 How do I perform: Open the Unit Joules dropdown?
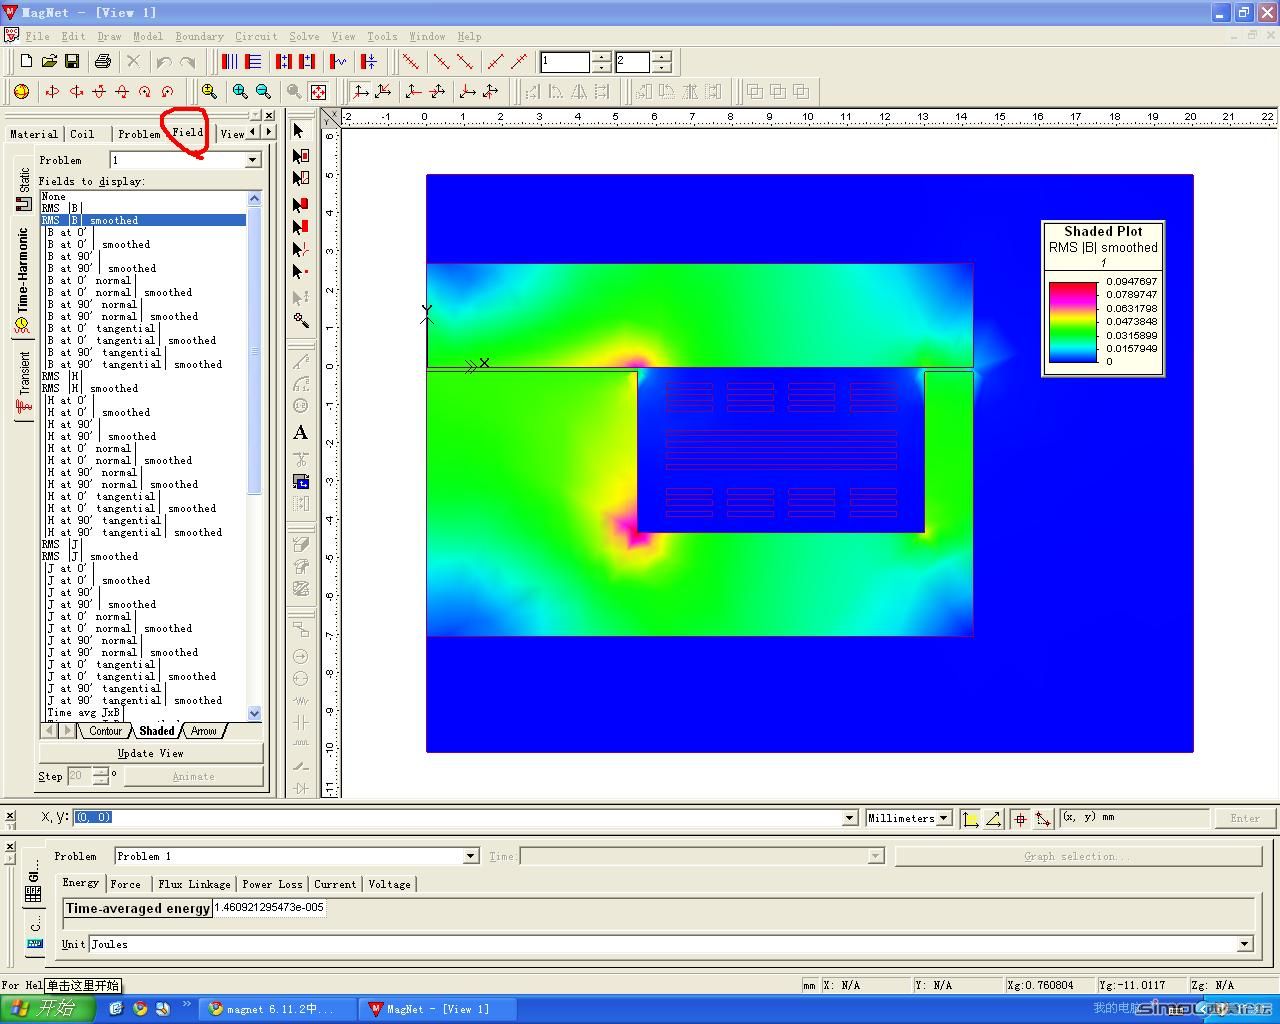click(1245, 944)
